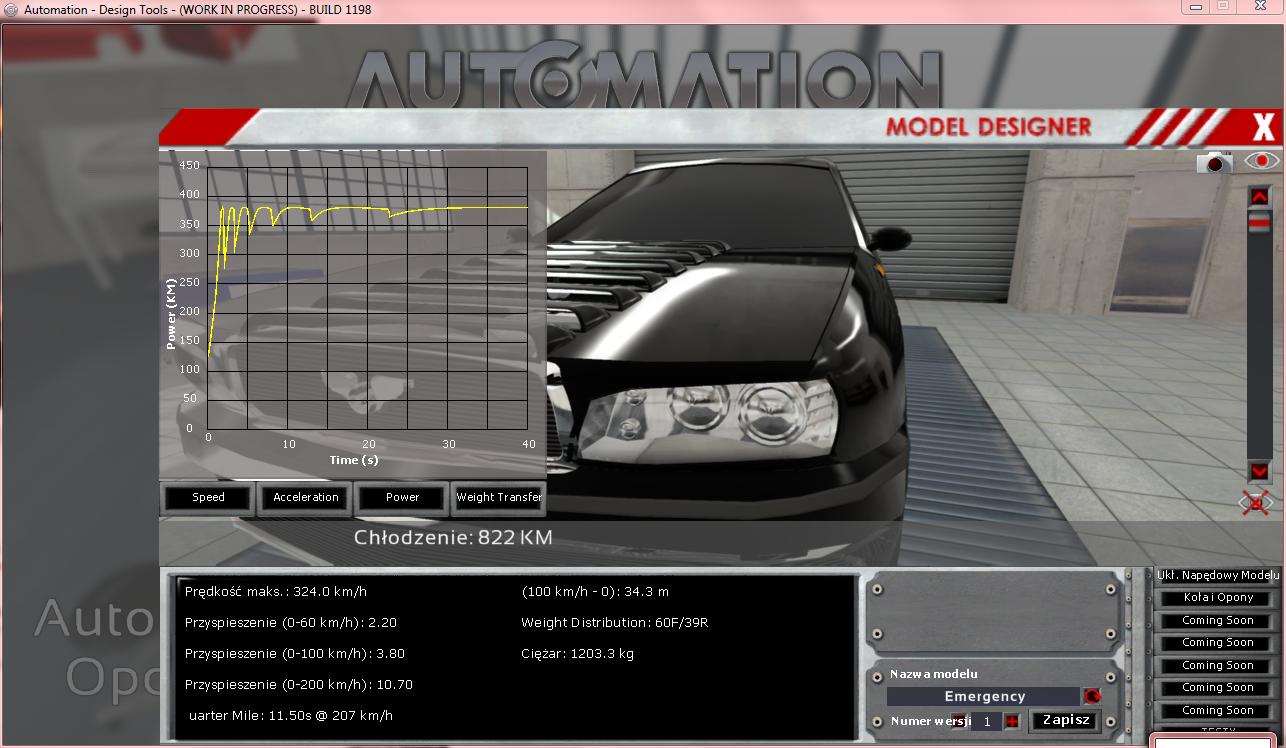Click the 0-100 km/h acceleration stat
The height and width of the screenshot is (748, 1286).
coord(295,653)
